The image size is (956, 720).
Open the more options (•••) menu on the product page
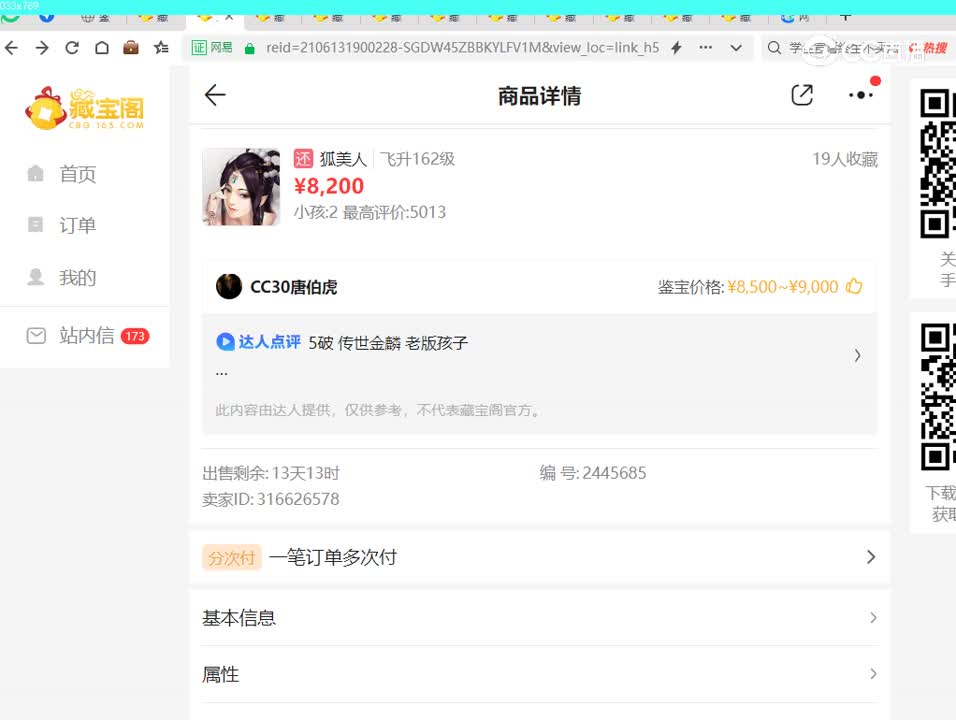click(861, 94)
